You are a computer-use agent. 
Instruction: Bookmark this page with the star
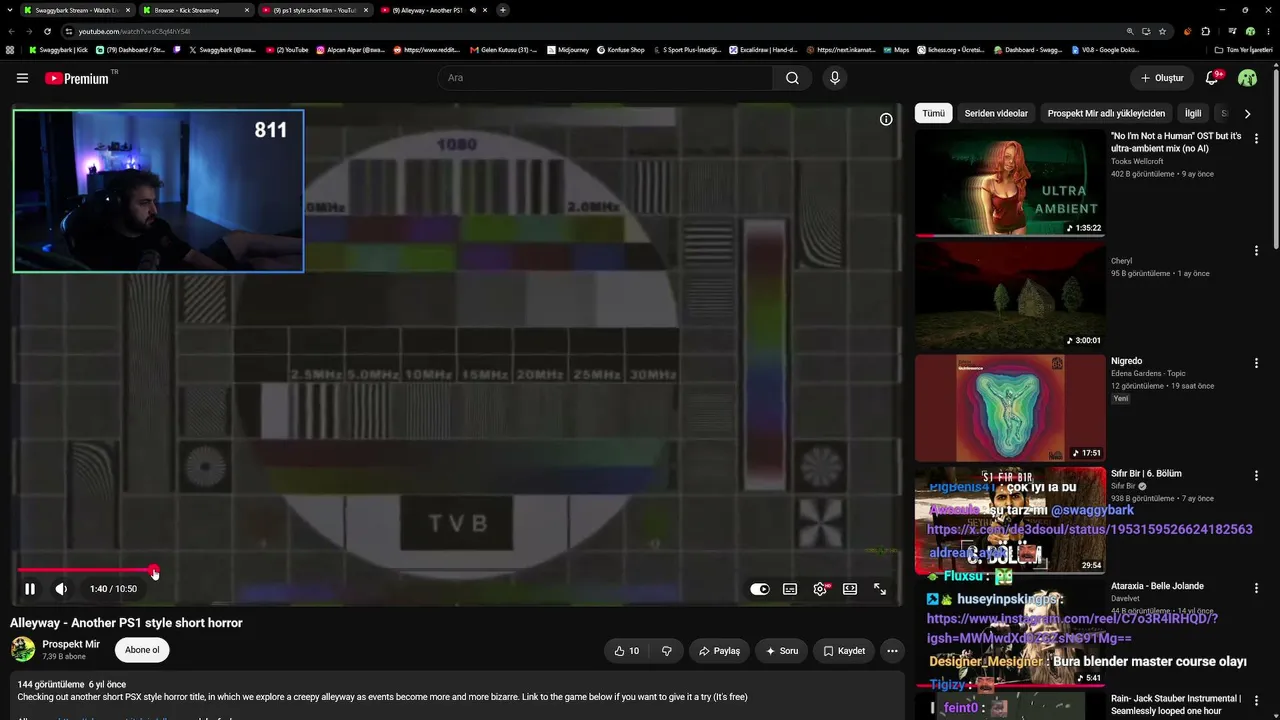point(1162,31)
